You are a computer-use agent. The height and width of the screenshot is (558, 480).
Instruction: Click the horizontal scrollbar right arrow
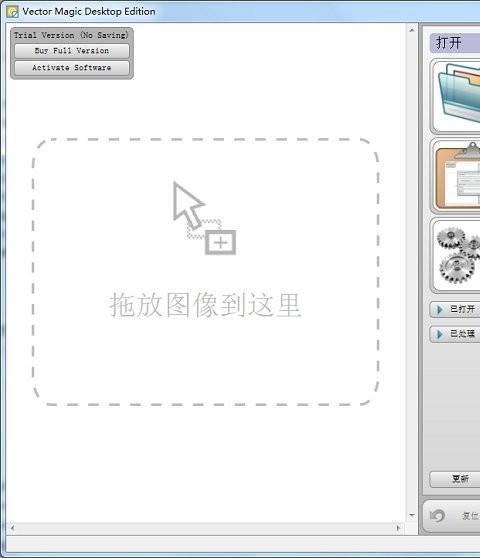coord(398,528)
